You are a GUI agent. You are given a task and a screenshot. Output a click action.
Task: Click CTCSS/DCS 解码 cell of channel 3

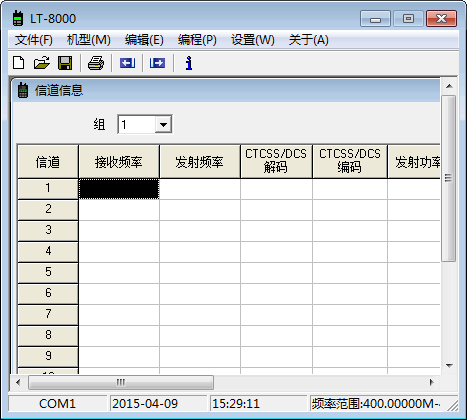pyautogui.click(x=276, y=231)
